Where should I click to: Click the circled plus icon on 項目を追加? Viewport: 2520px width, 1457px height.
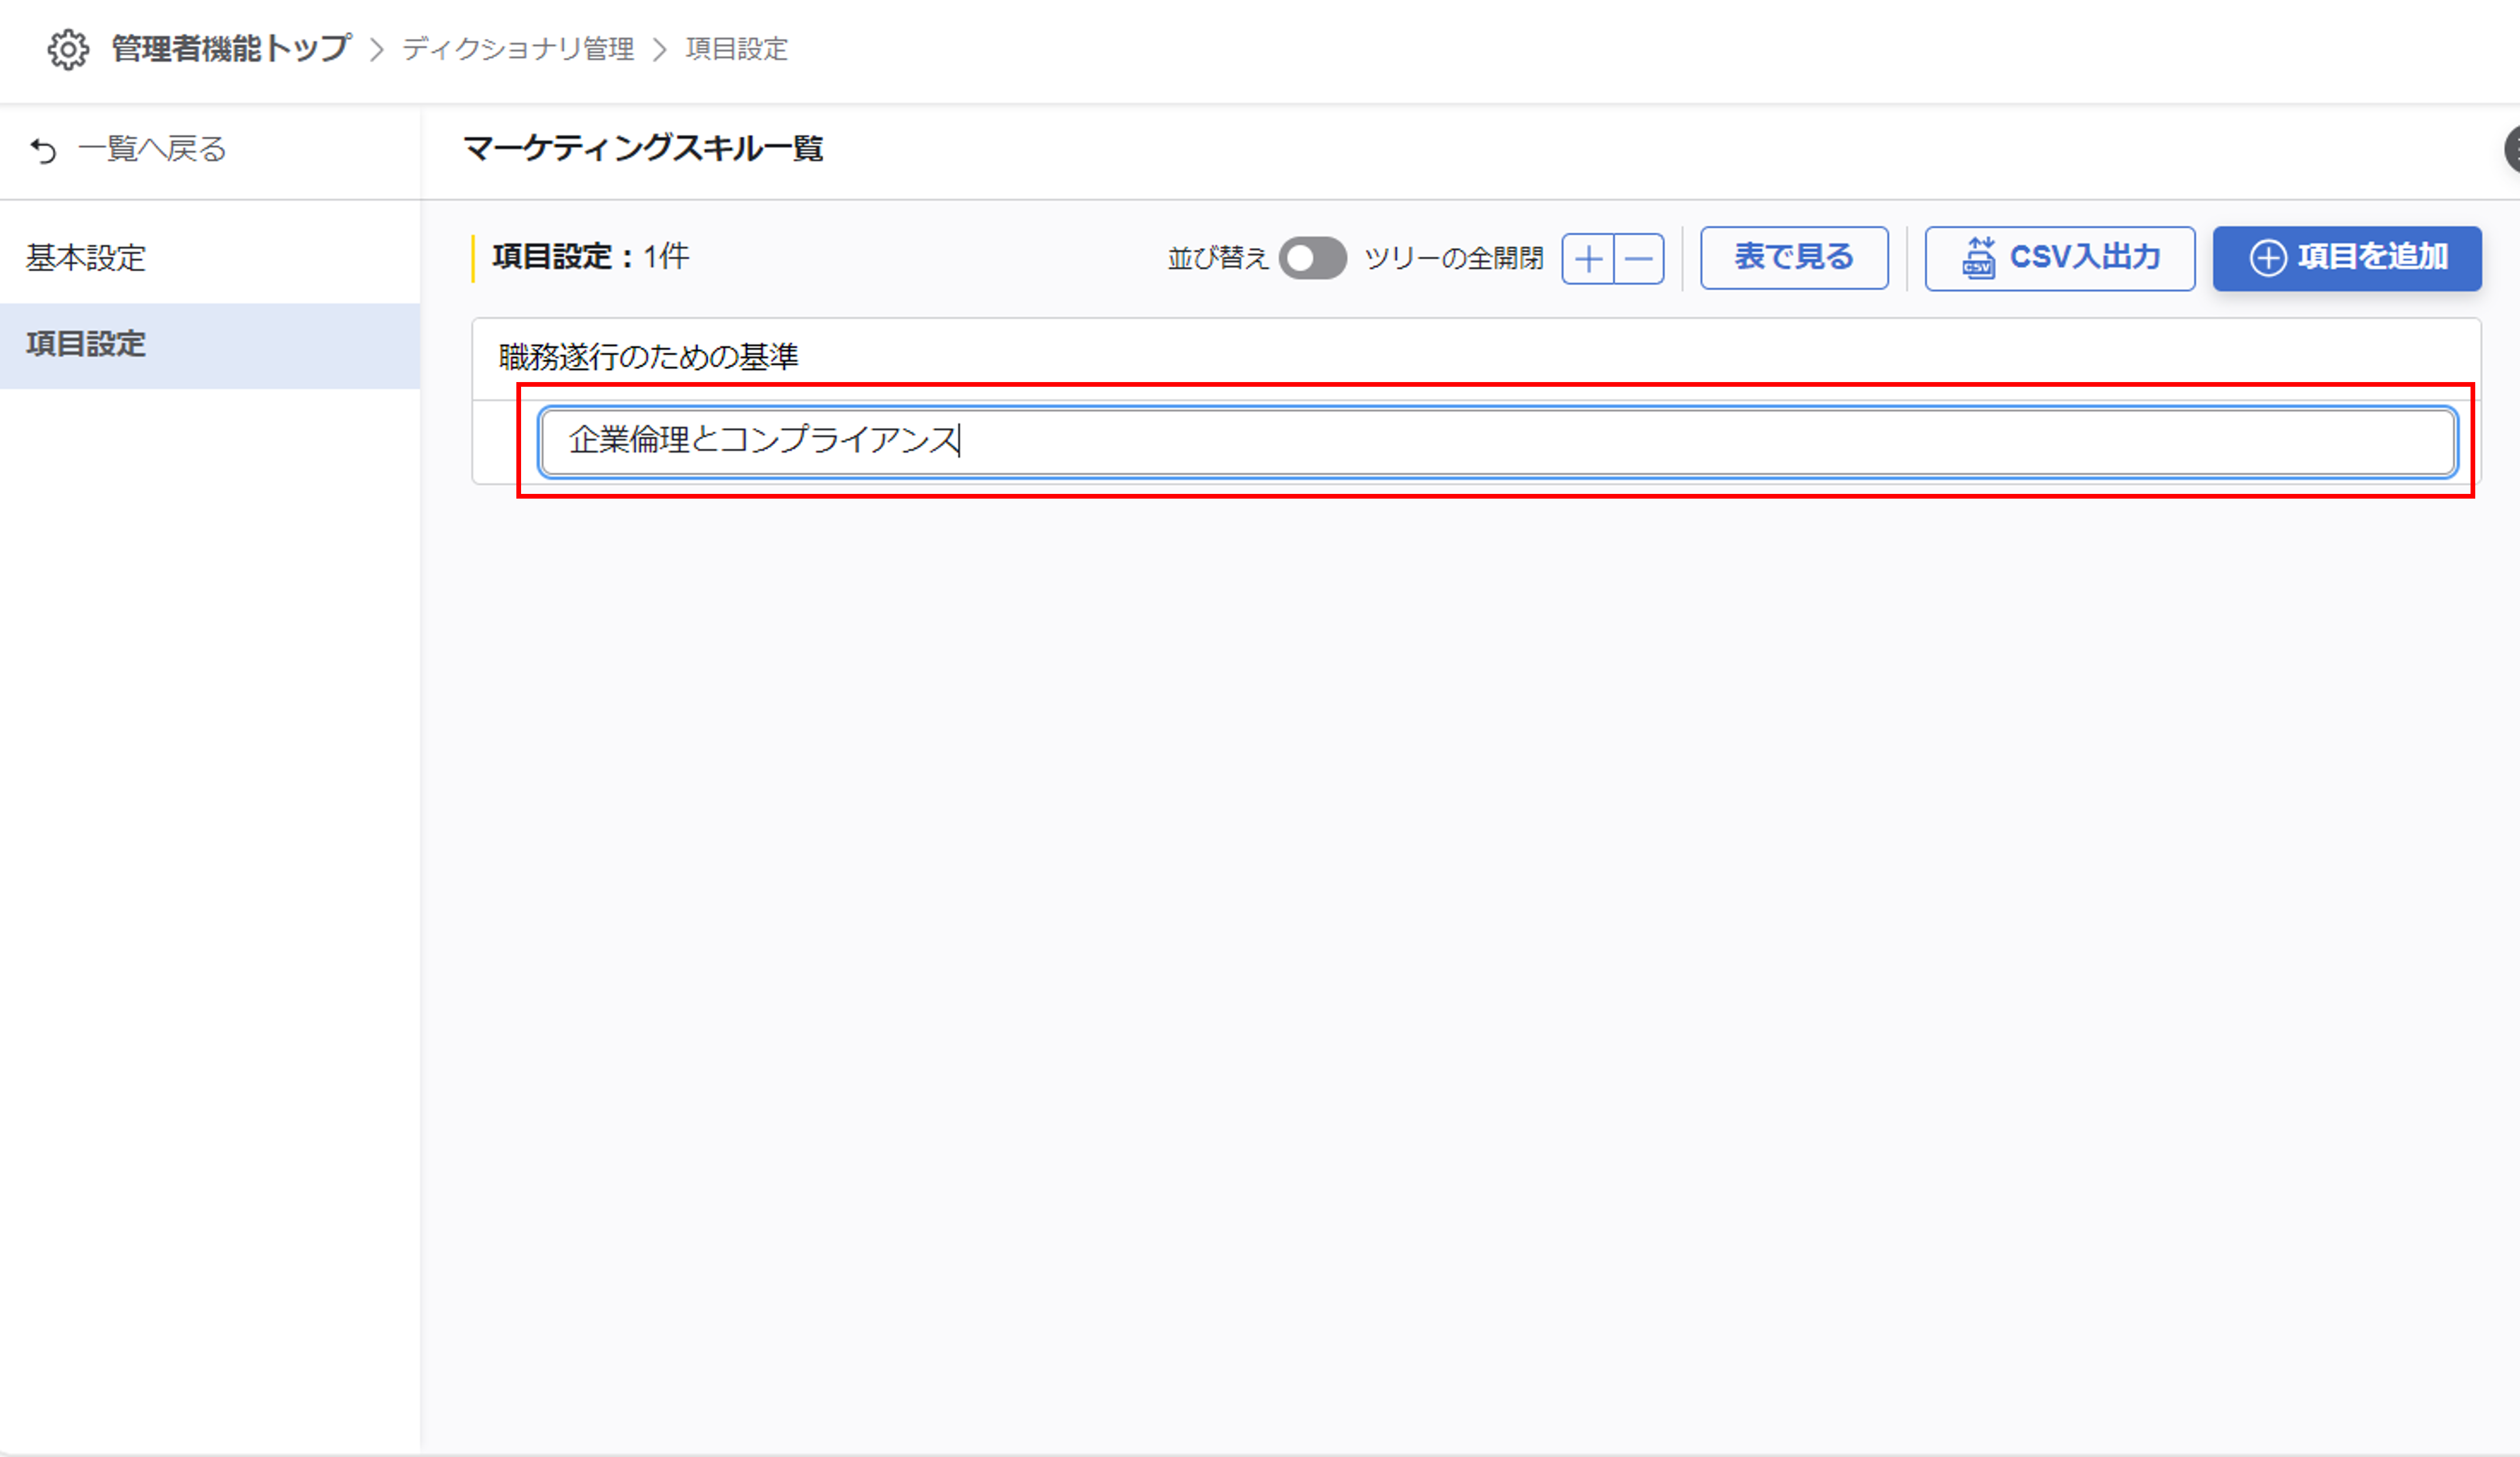point(2266,258)
